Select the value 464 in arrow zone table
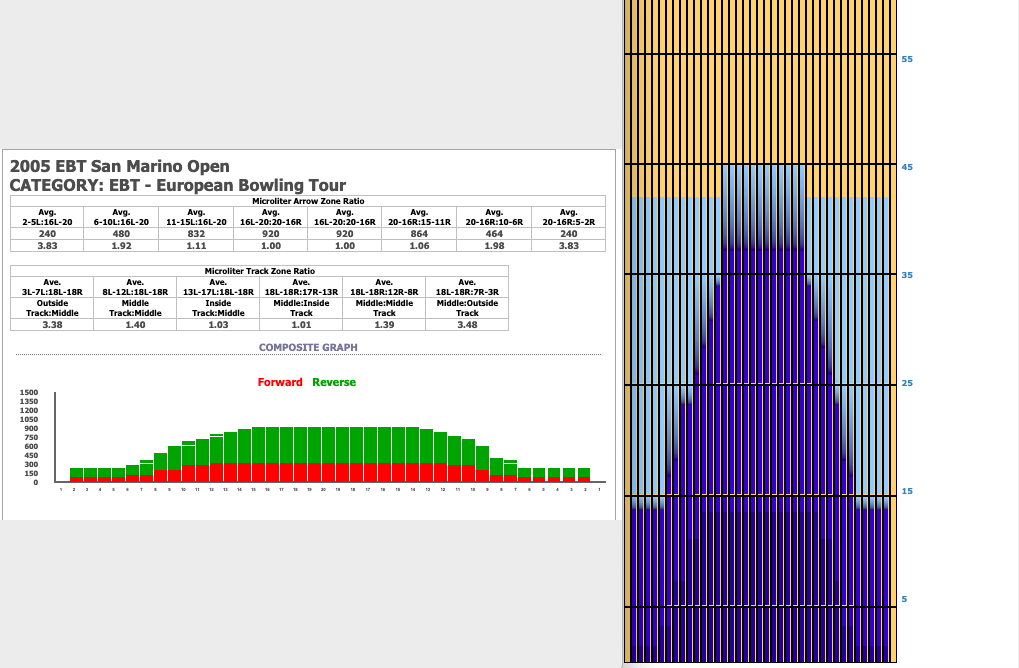 494,234
